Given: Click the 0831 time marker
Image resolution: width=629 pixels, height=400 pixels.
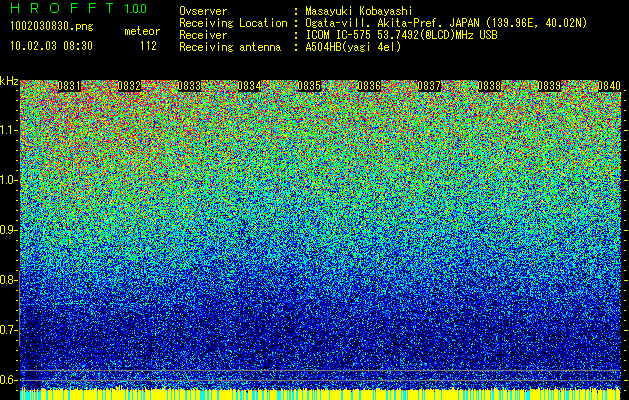Looking at the screenshot, I should tap(69, 86).
